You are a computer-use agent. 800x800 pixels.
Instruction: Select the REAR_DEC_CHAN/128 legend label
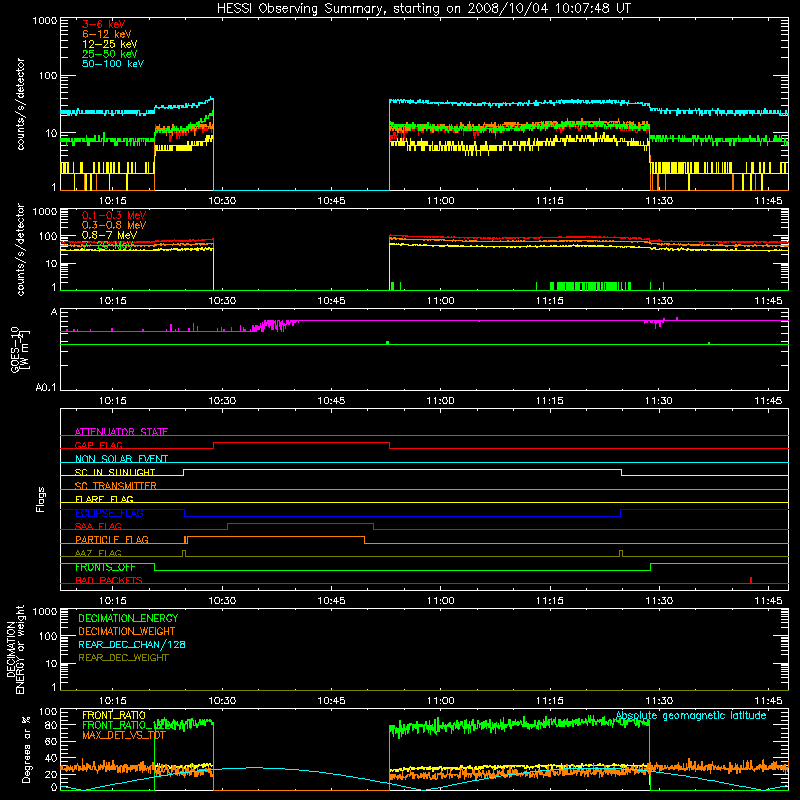coord(132,644)
